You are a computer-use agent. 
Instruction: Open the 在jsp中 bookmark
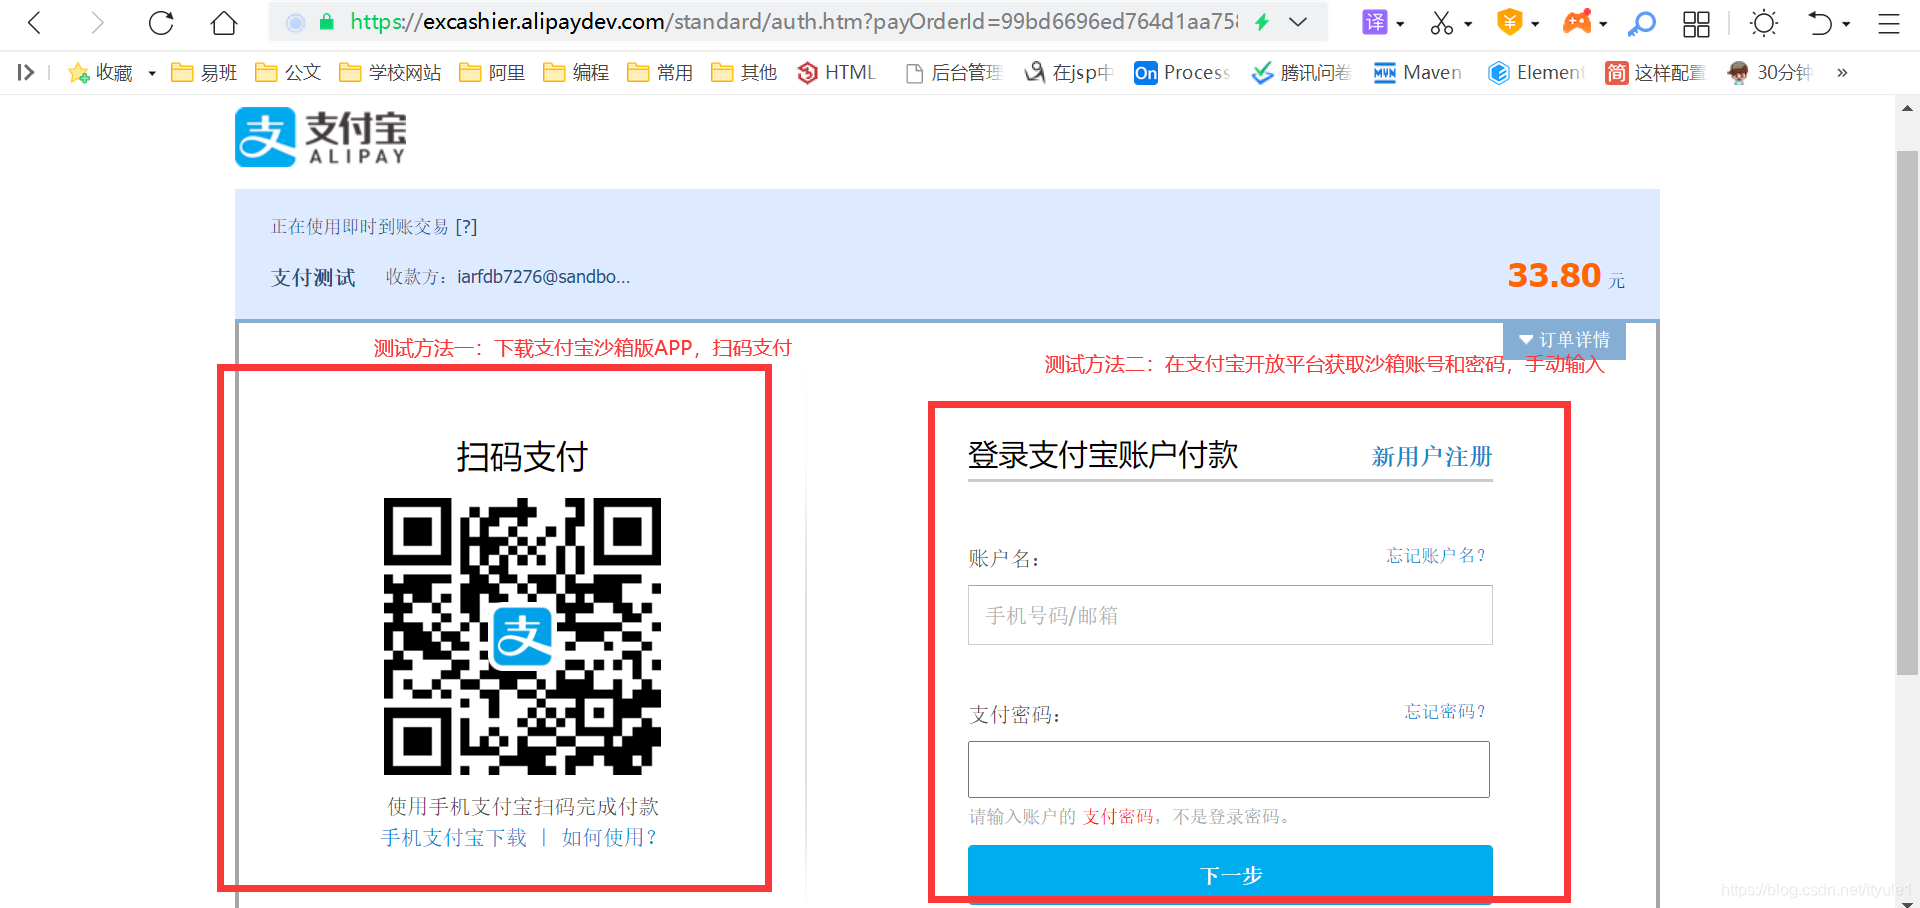click(1068, 72)
